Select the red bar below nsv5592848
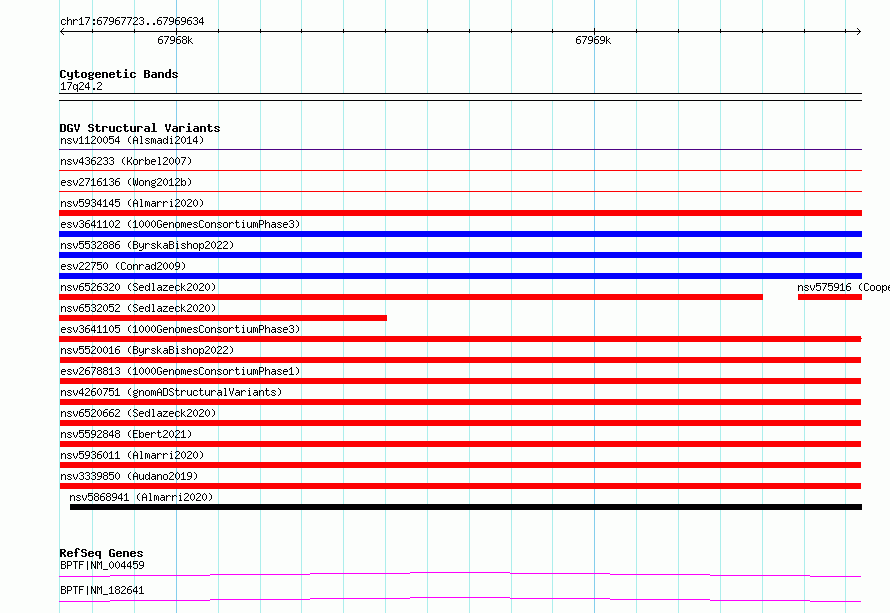The height and width of the screenshot is (613, 890). (x=460, y=444)
